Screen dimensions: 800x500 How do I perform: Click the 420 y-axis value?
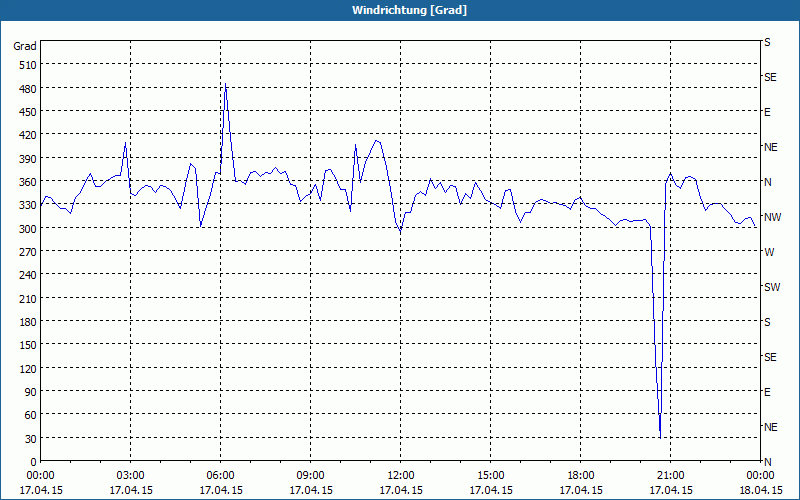tap(29, 136)
